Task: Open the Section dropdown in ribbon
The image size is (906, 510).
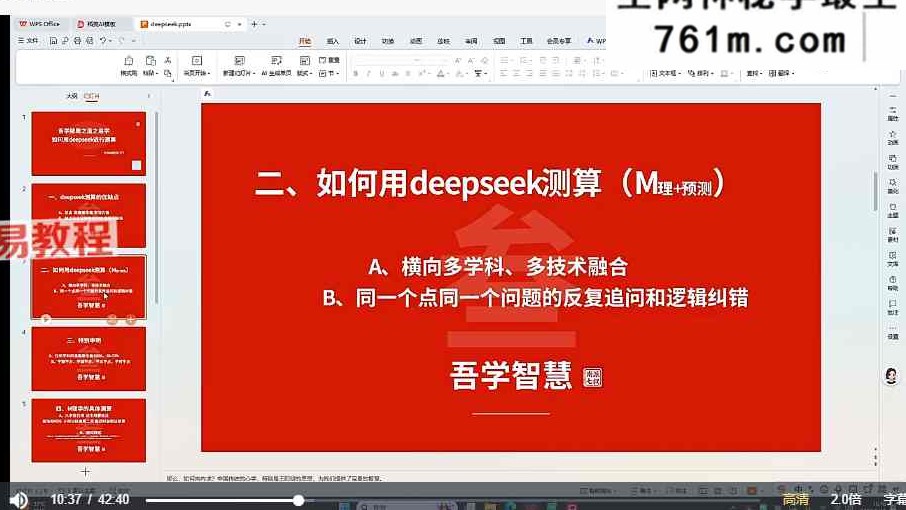Action: click(x=329, y=73)
